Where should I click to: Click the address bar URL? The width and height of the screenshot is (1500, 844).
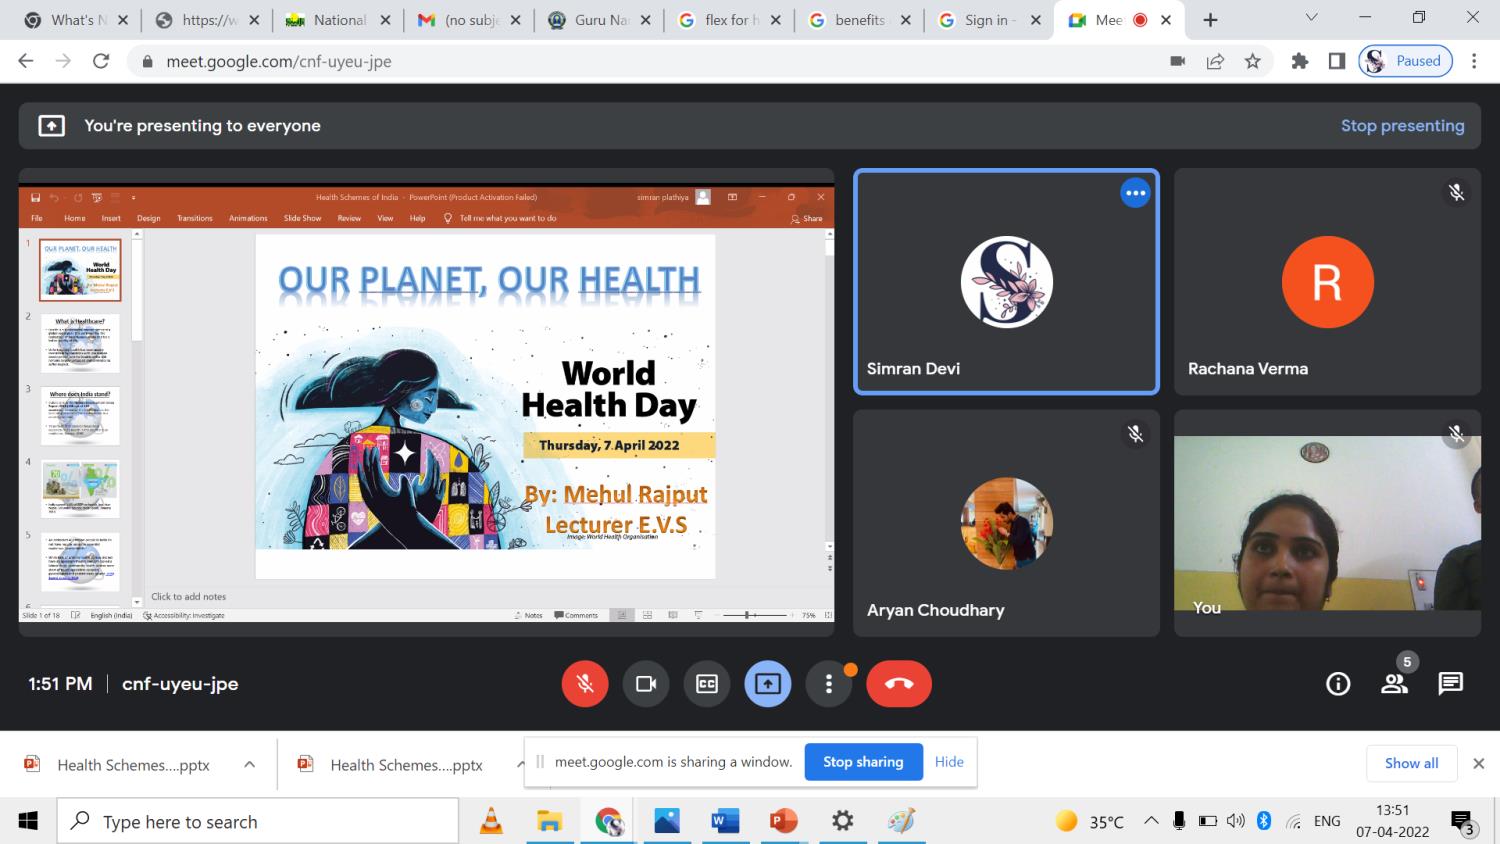(x=279, y=61)
